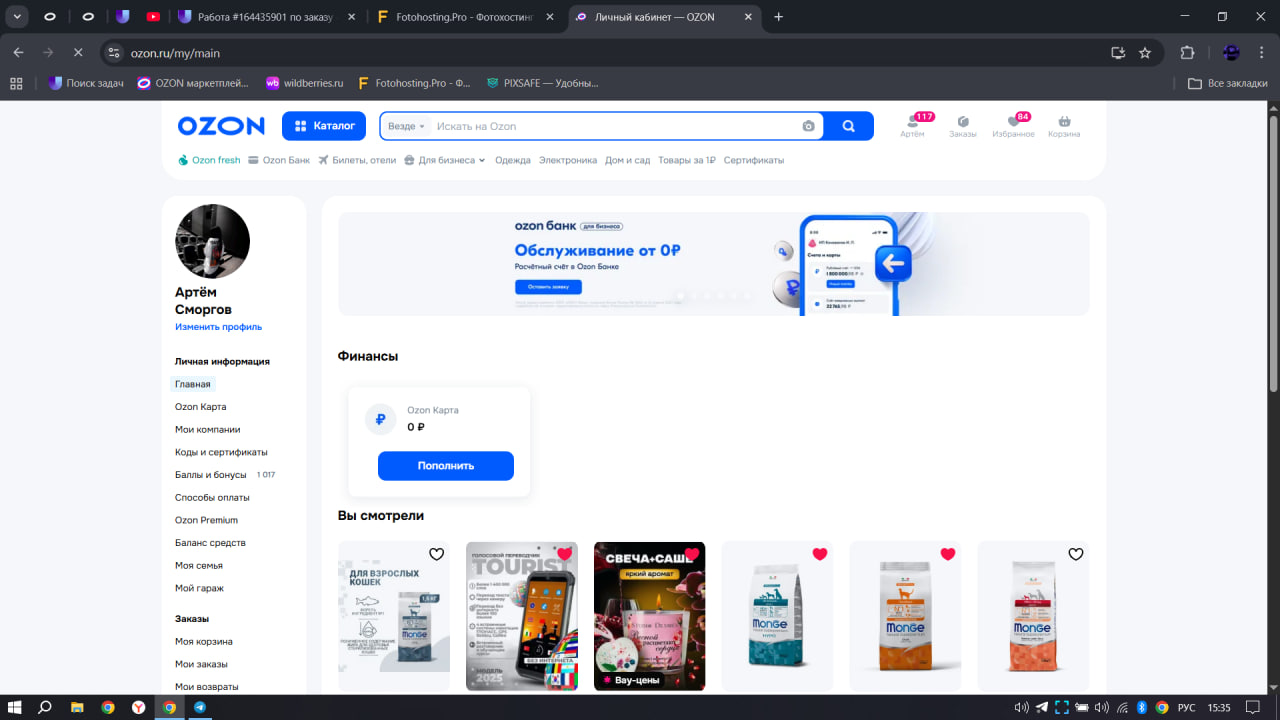Open Баллы и бонусы in the sidebar

[x=211, y=475]
